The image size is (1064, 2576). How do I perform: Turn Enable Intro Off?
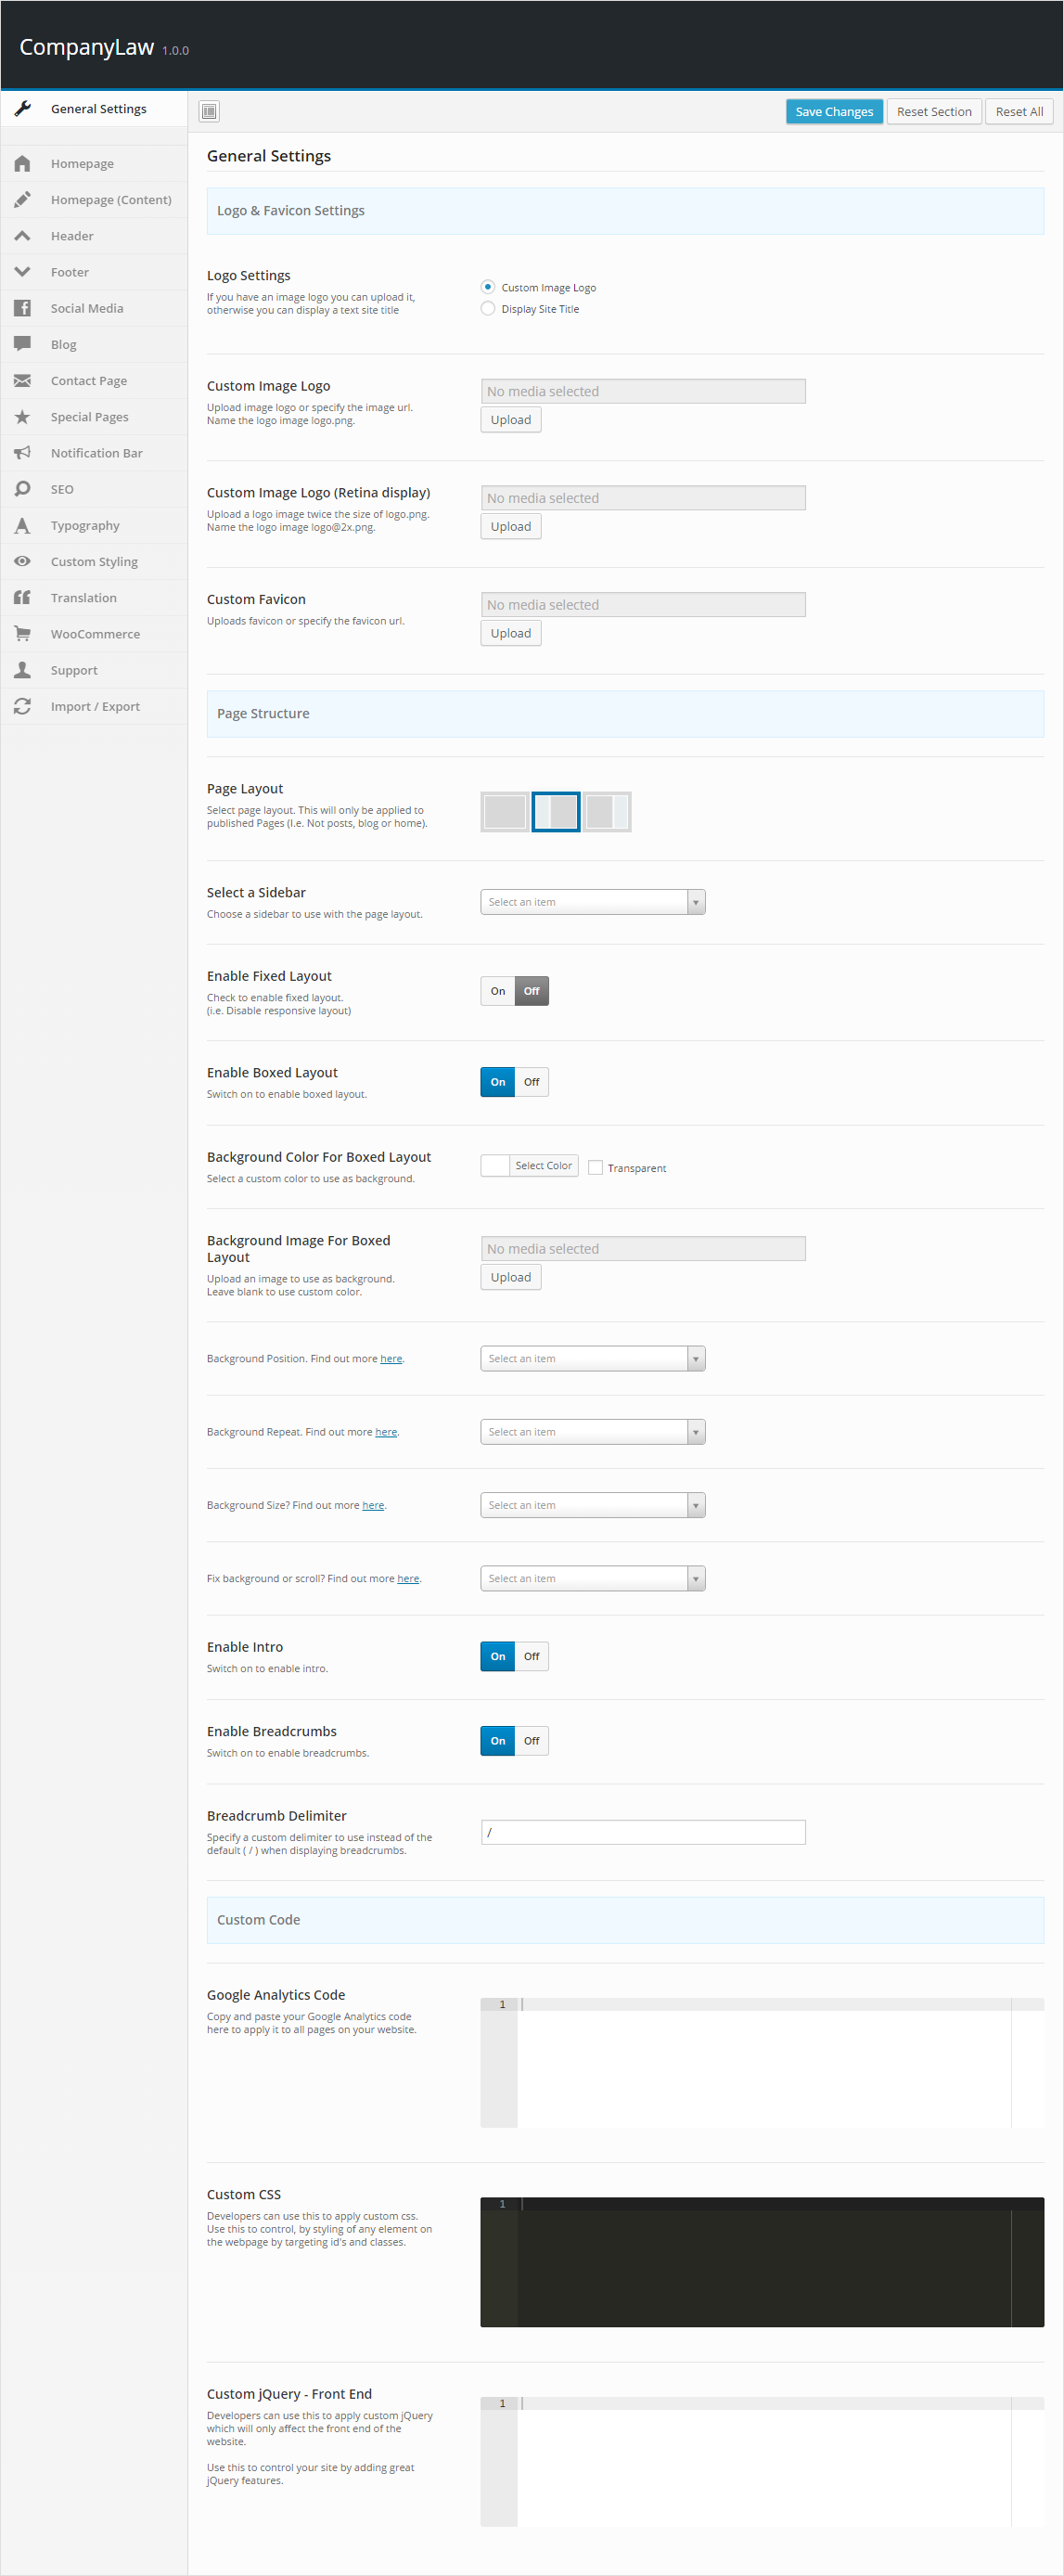(532, 1656)
